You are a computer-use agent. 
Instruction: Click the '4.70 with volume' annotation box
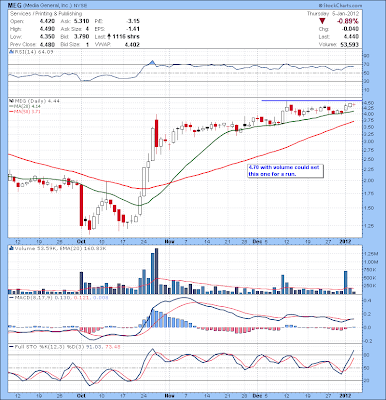coord(285,171)
